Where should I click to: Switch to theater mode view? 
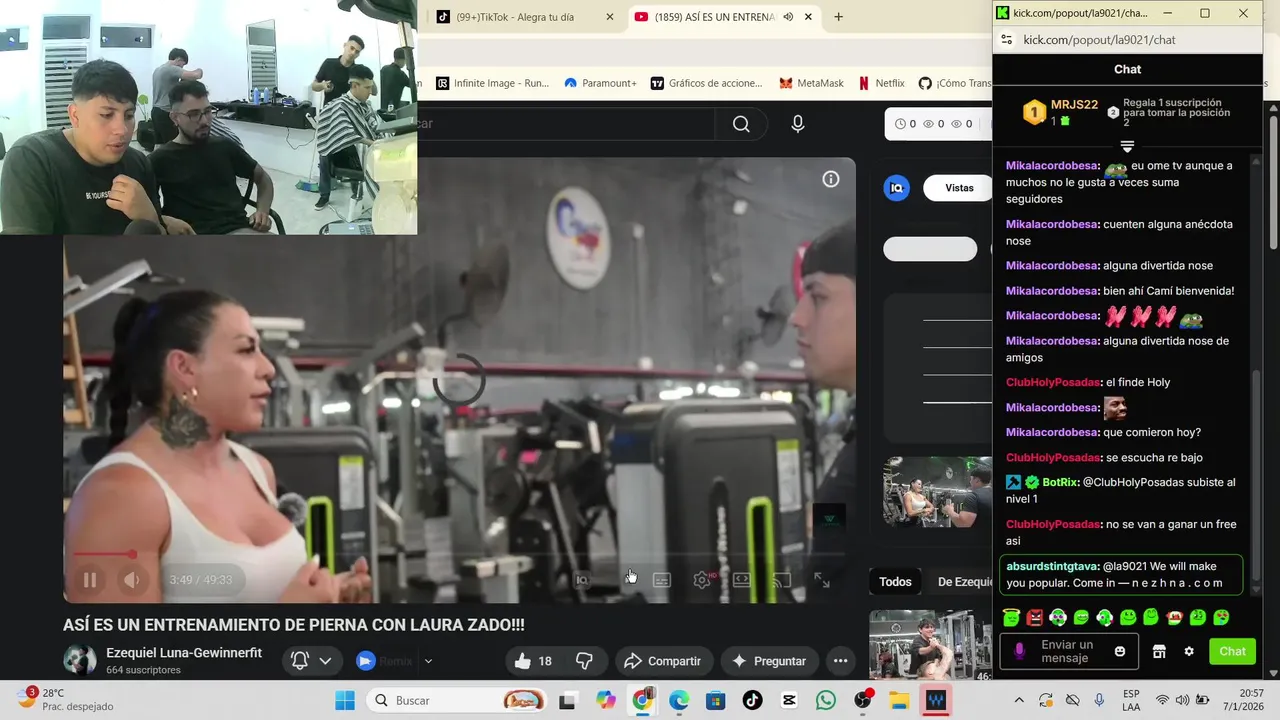(742, 580)
